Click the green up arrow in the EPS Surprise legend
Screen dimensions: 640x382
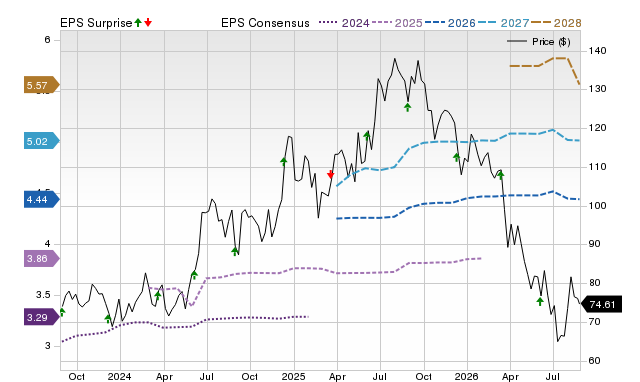click(138, 23)
